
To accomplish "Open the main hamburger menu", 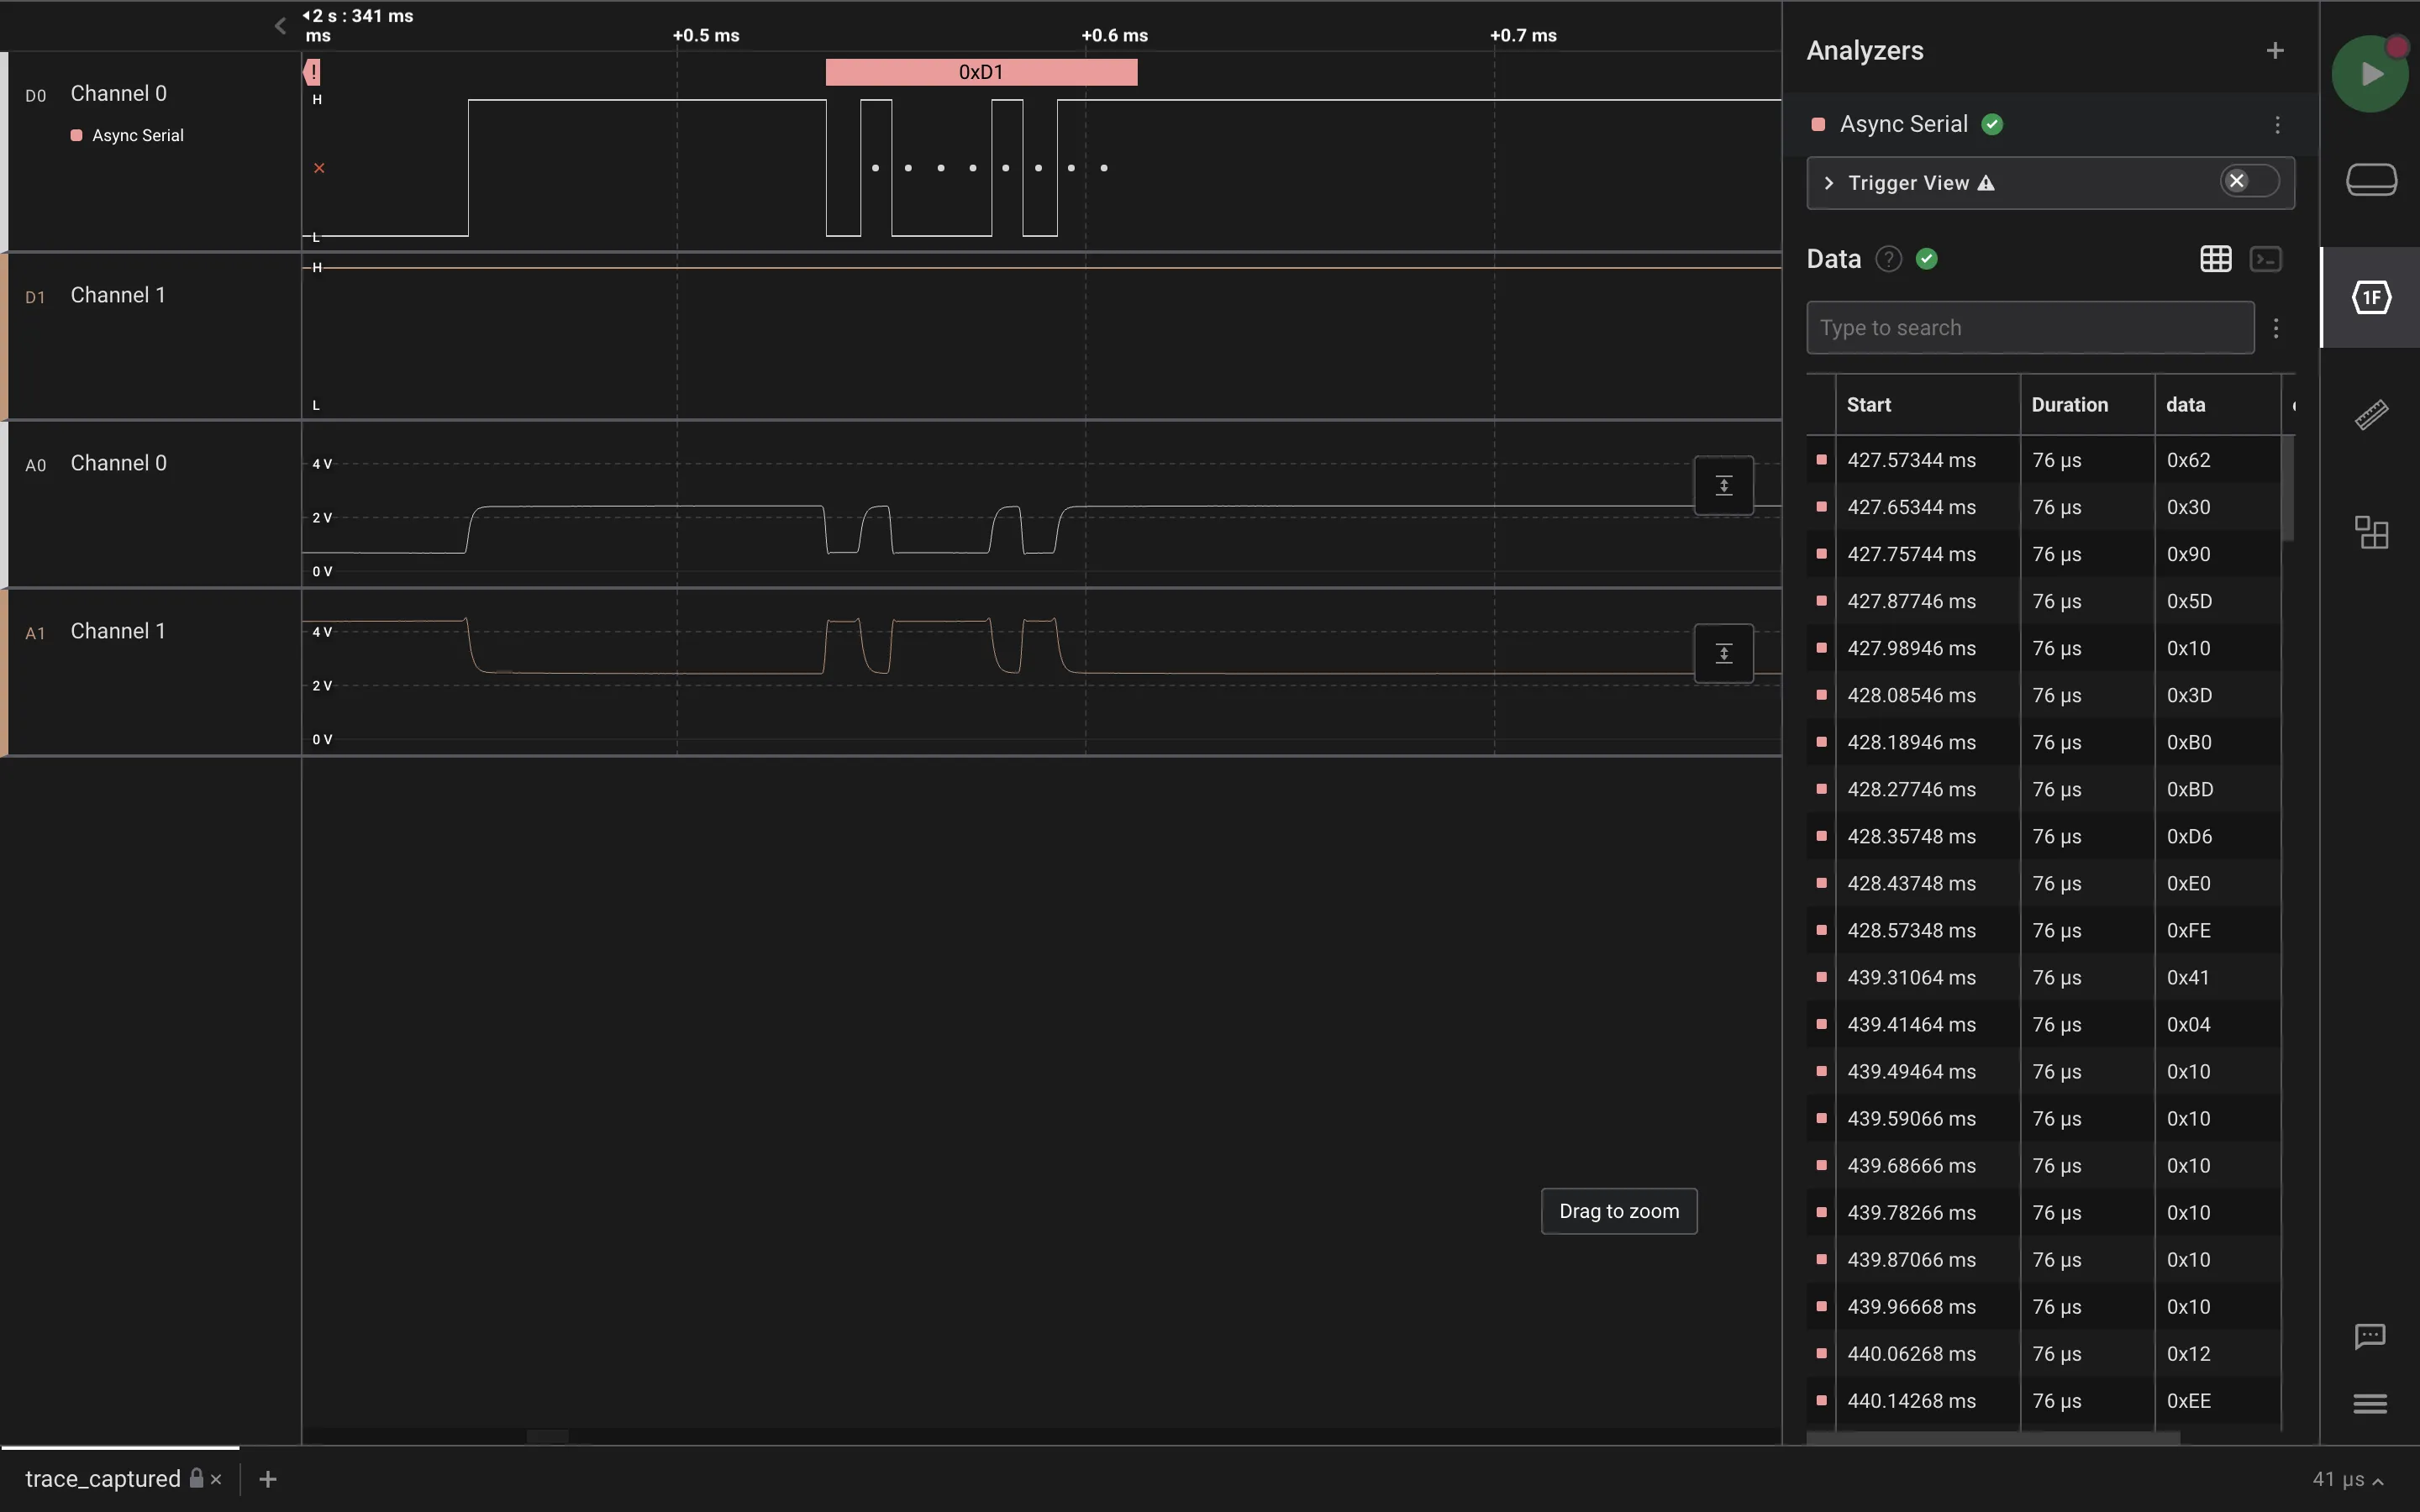I will point(2370,1404).
